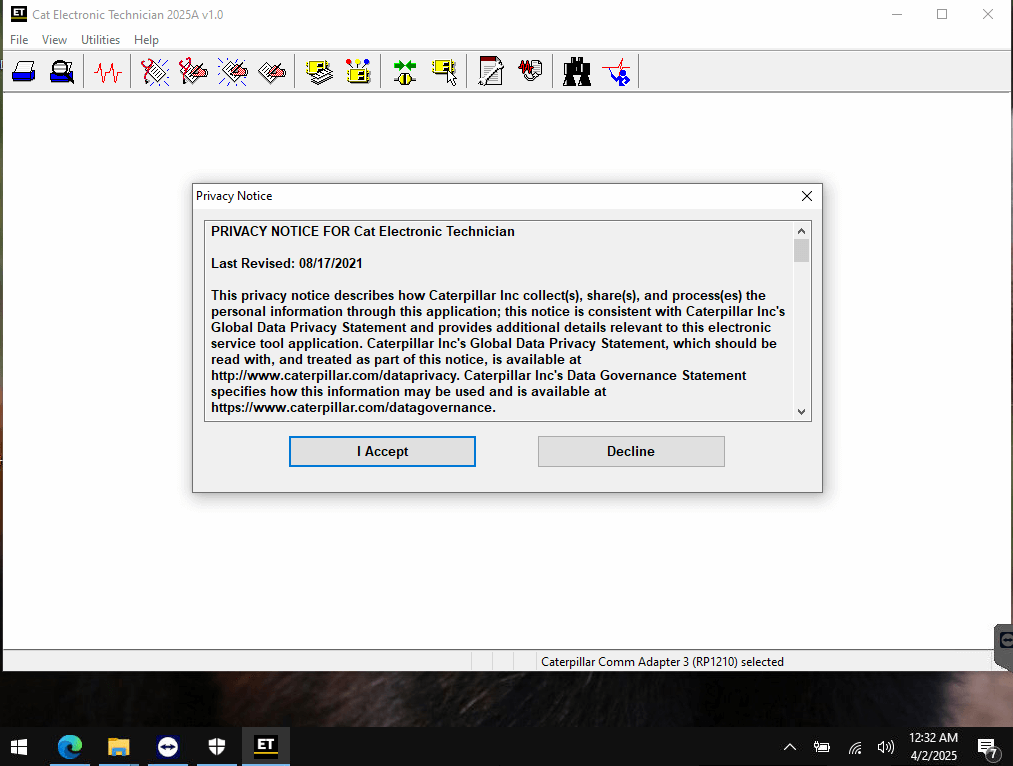
Task: Show hidden system tray icons
Action: coord(789,747)
